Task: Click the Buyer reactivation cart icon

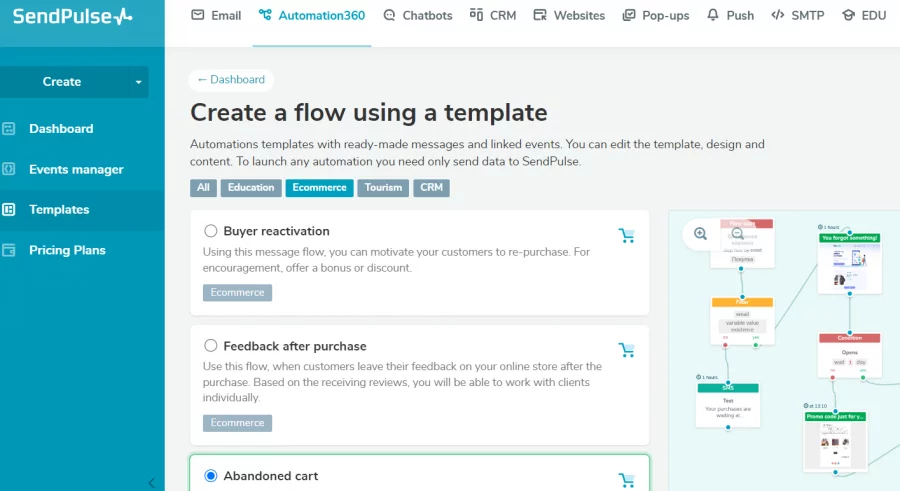Action: [627, 235]
